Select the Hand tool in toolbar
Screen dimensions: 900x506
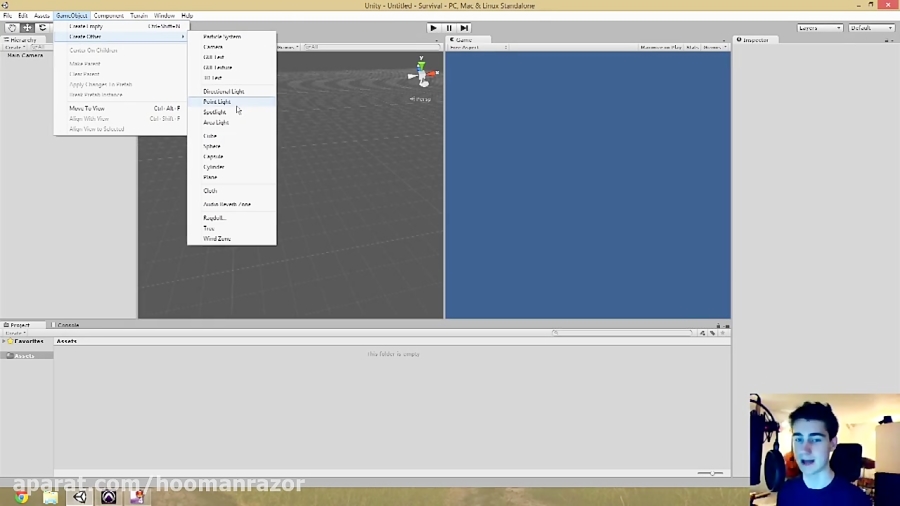pyautogui.click(x=11, y=28)
